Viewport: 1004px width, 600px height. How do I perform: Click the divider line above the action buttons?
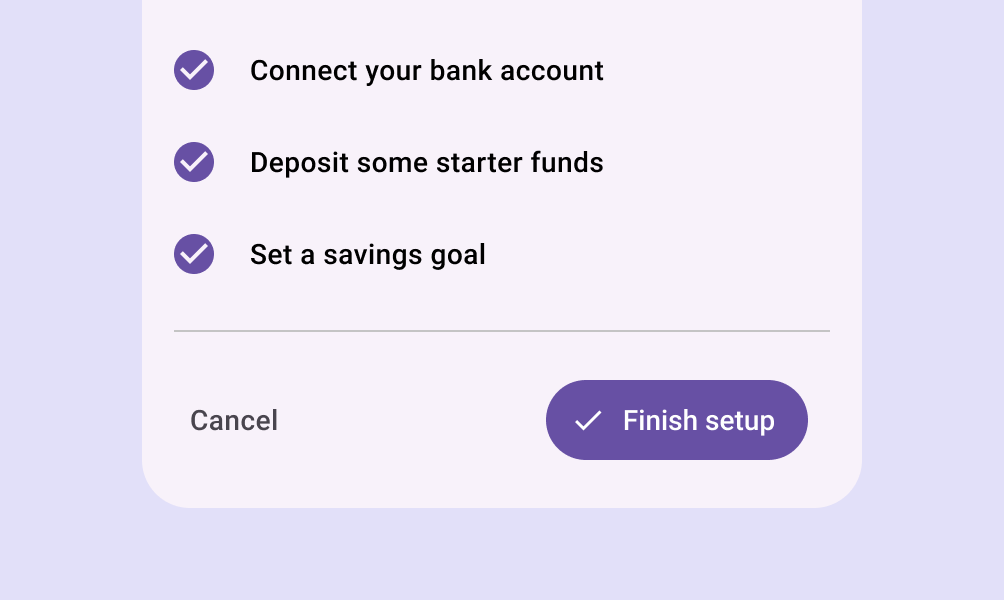click(501, 330)
